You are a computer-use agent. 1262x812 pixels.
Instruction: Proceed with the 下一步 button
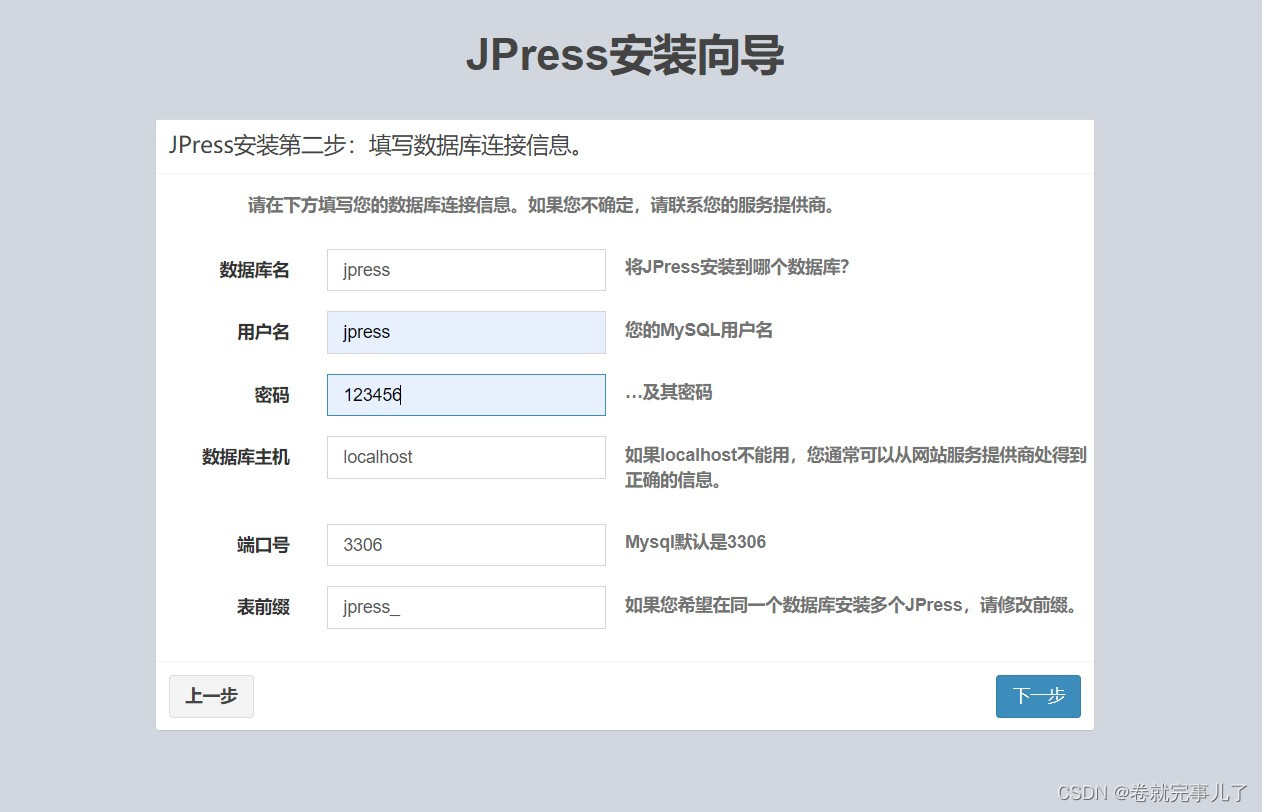point(1038,696)
